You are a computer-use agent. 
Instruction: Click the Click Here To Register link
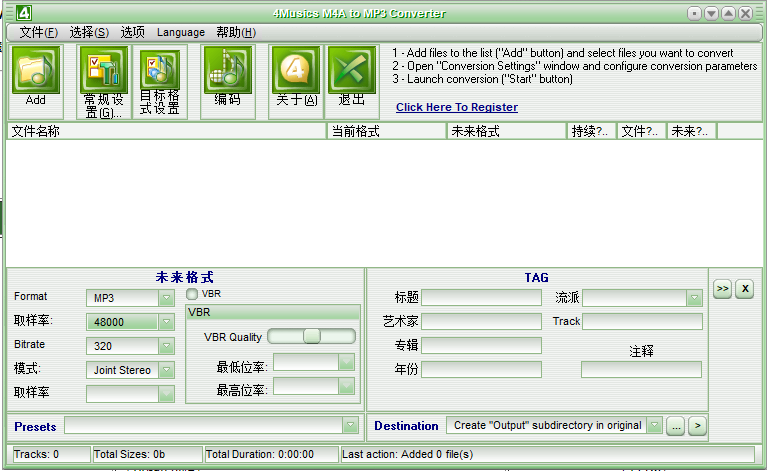pos(456,107)
